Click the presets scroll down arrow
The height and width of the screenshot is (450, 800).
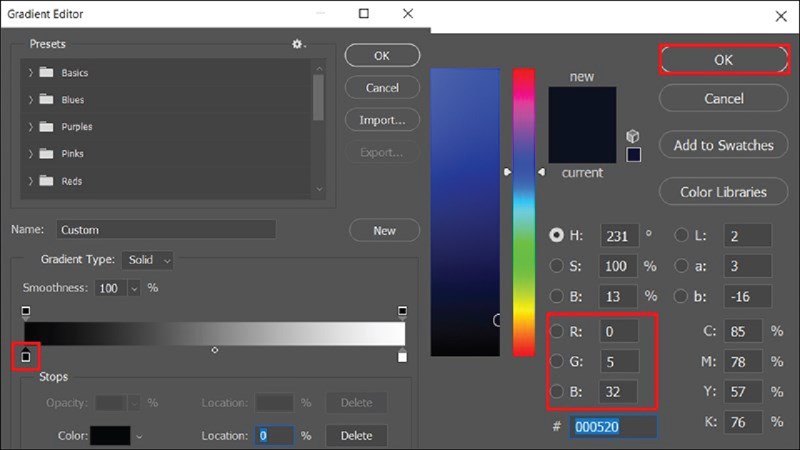(319, 189)
